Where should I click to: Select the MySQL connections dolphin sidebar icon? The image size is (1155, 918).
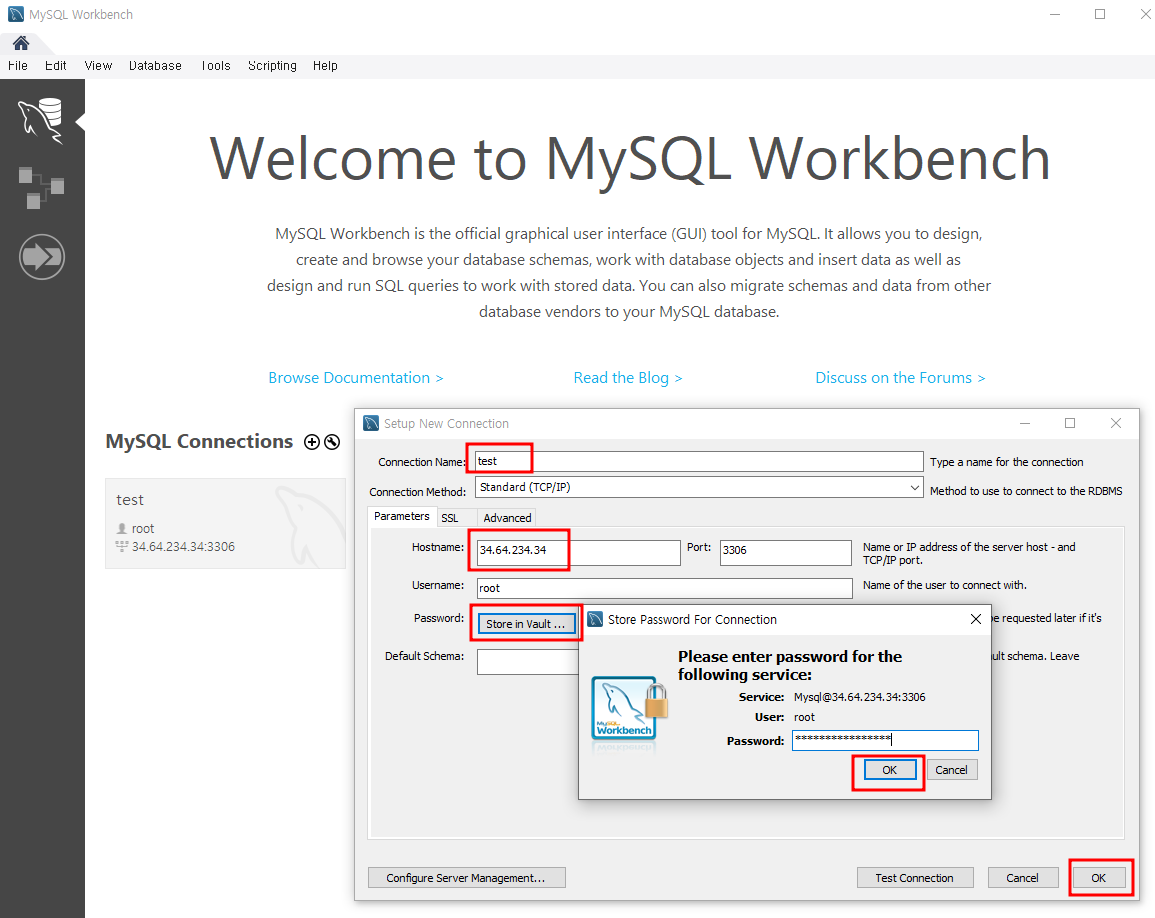(41, 120)
